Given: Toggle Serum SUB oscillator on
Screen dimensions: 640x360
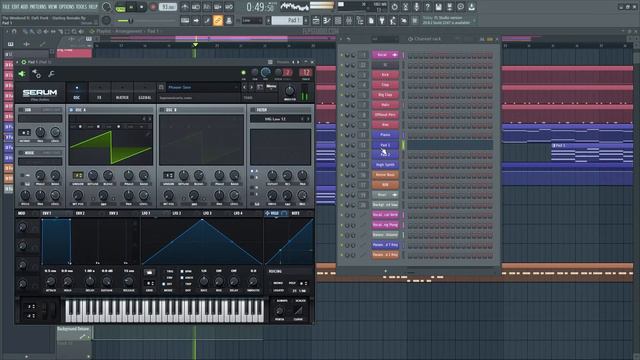Looking at the screenshot, I should [21, 110].
